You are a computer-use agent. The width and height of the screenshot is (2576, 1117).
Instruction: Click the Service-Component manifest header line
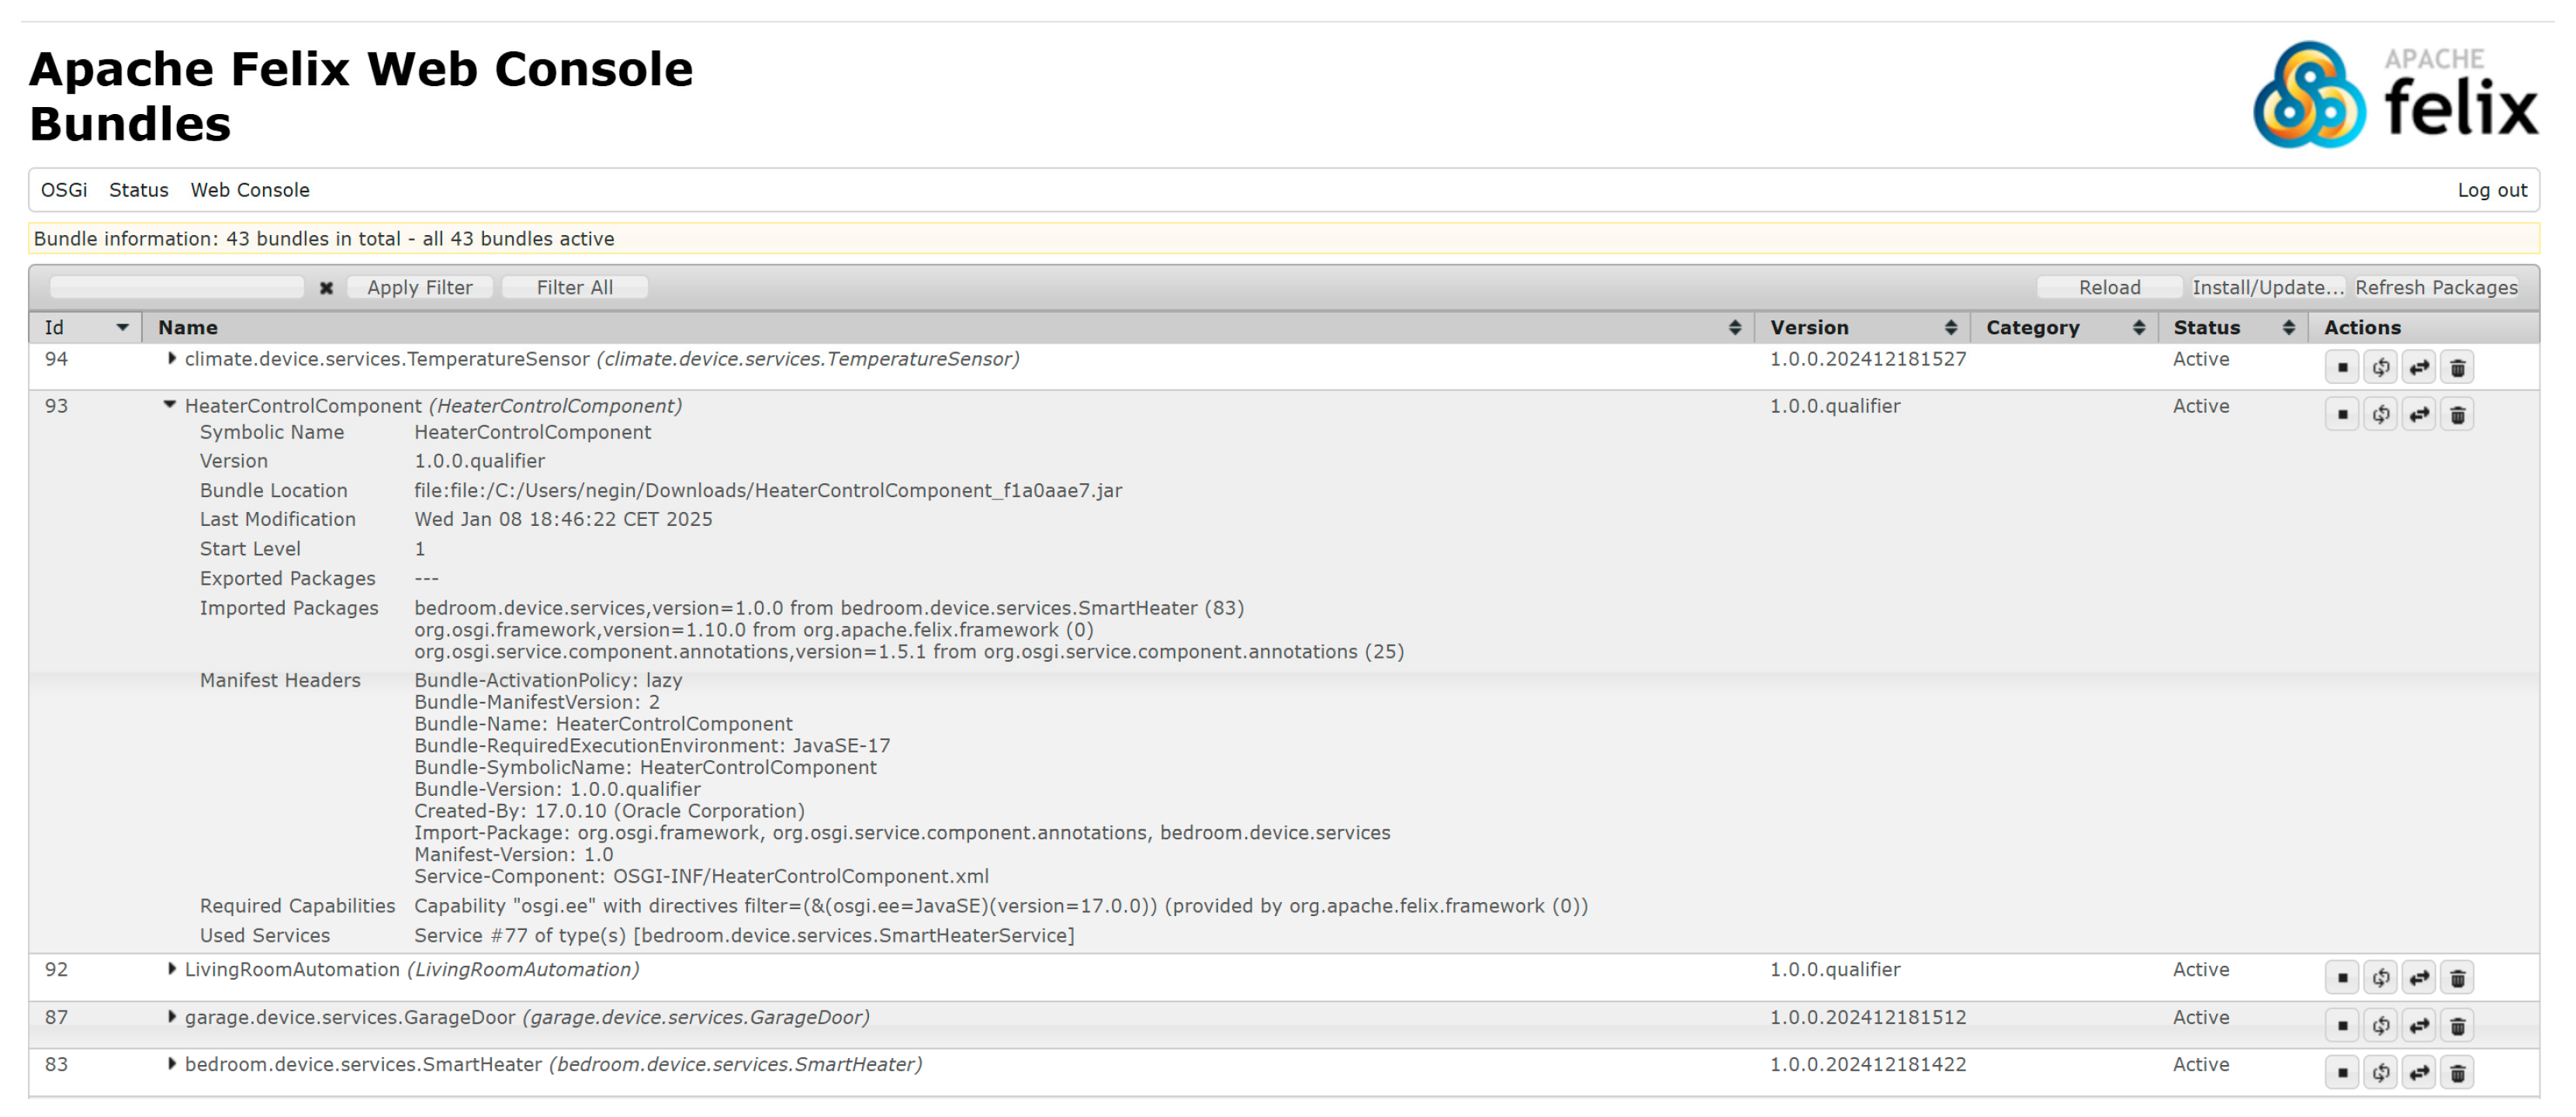click(x=701, y=876)
